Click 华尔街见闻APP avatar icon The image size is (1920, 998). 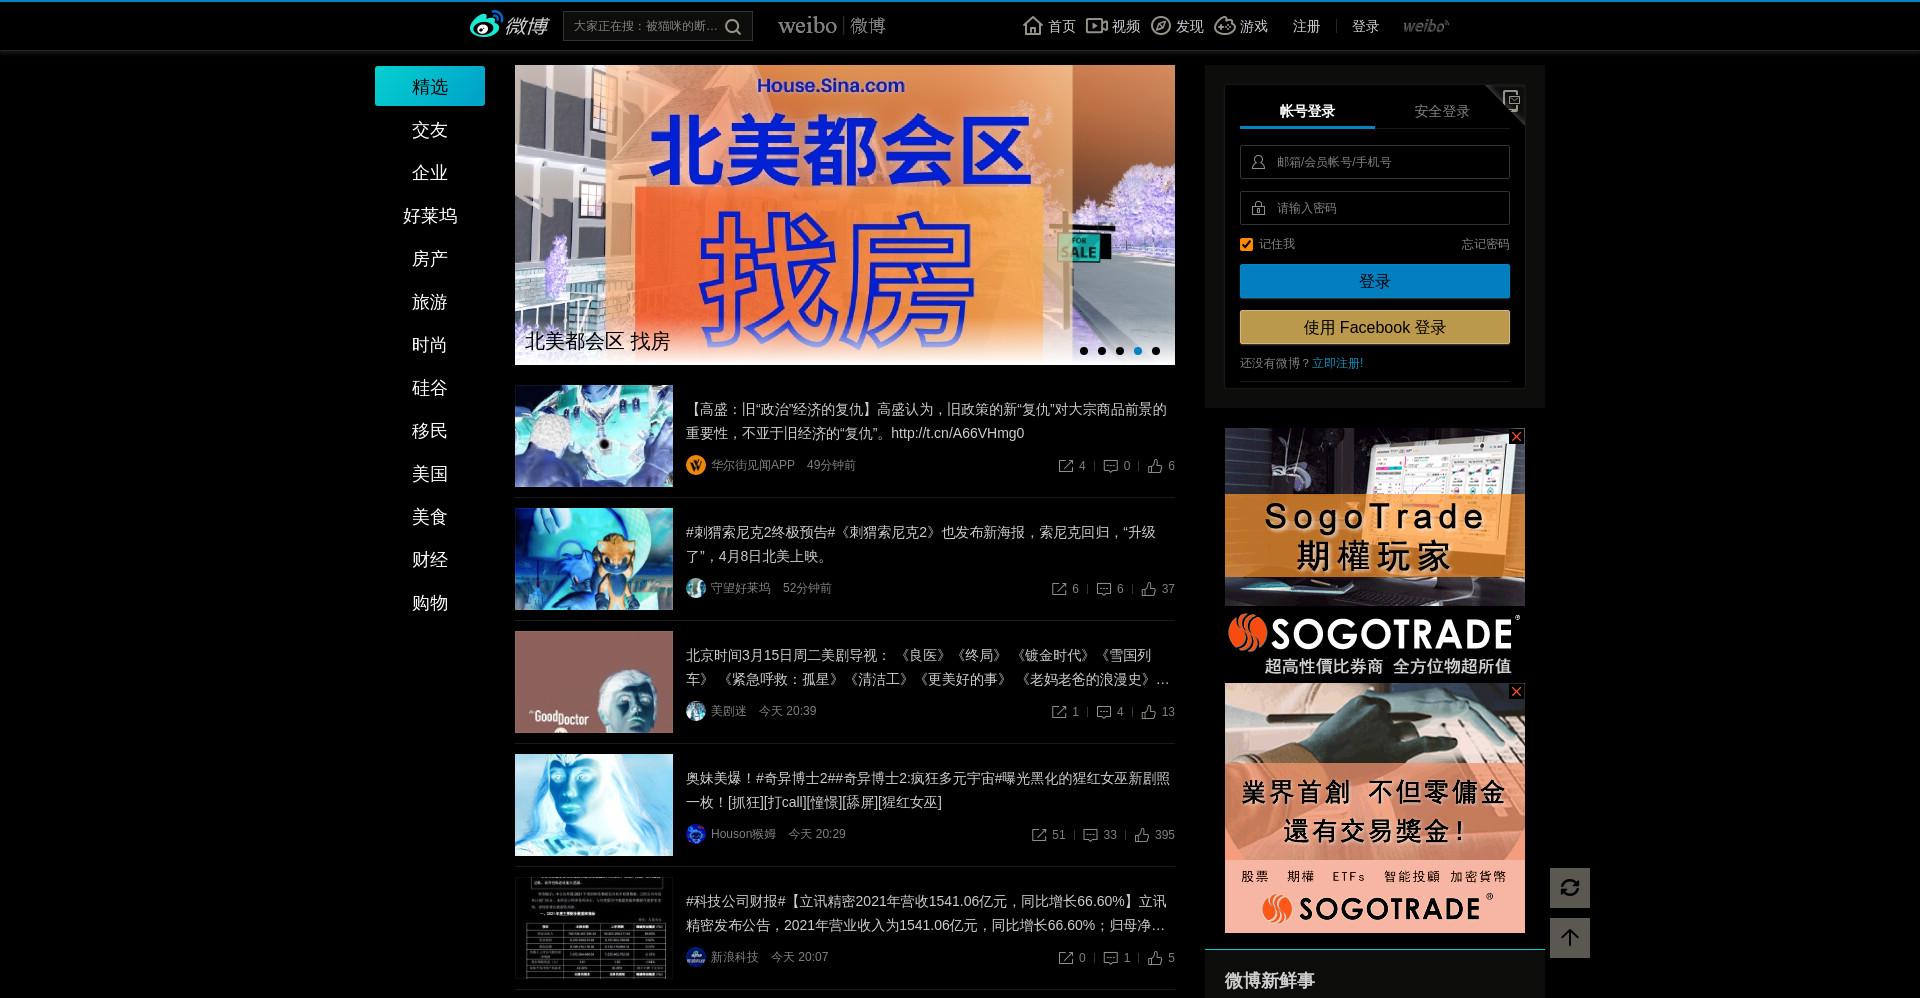696,465
